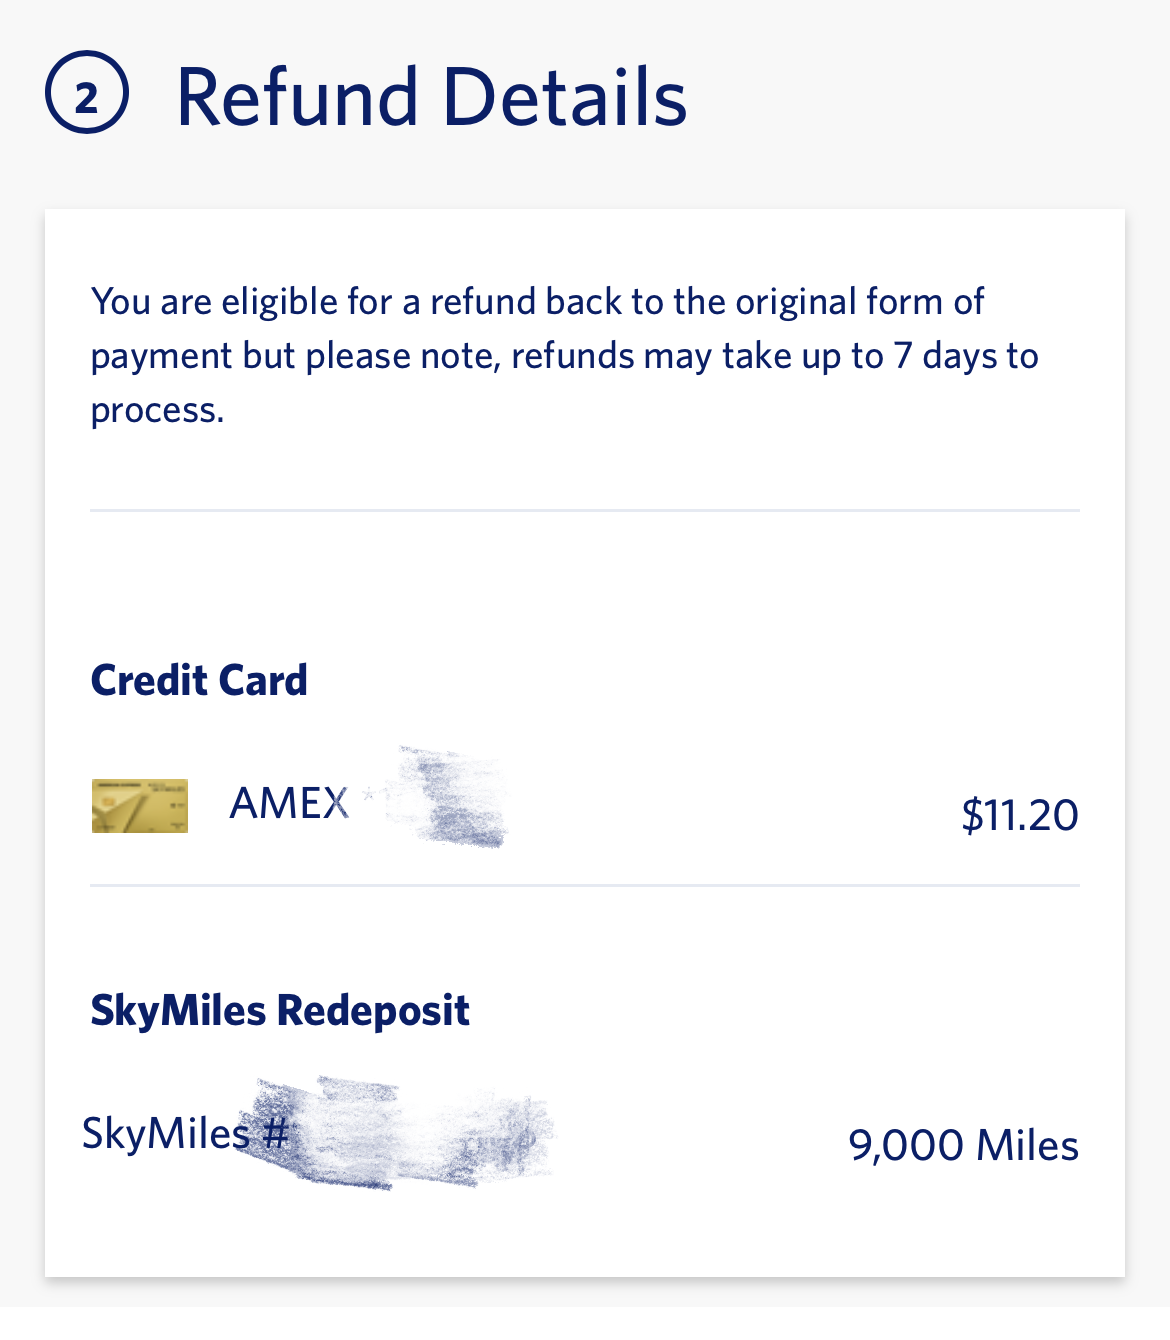Click the "AMEX" card label
1170x1340 pixels.
(x=289, y=803)
